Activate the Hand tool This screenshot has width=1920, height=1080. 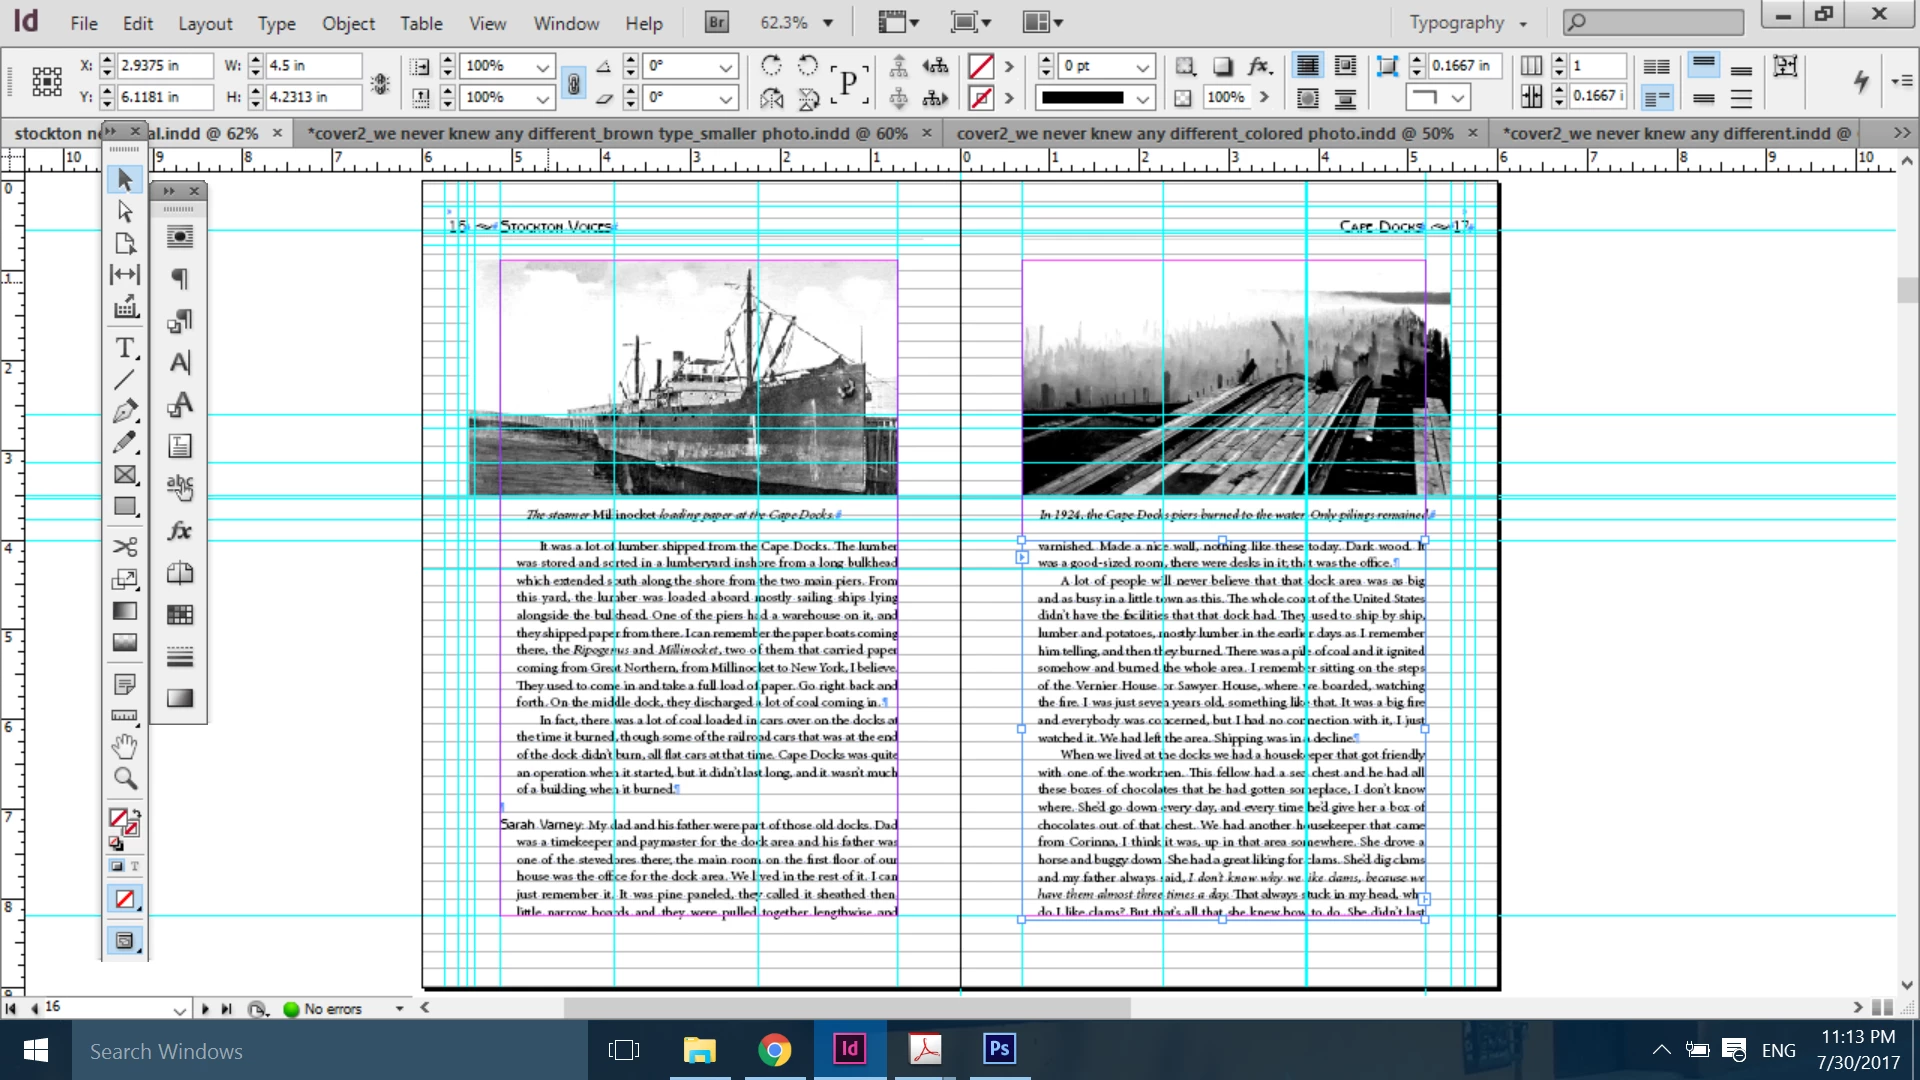124,746
